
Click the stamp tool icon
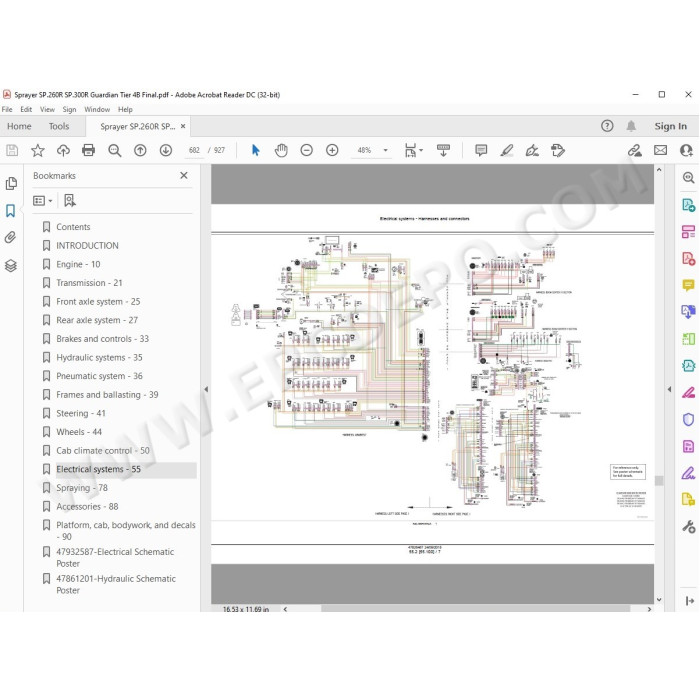coord(558,150)
